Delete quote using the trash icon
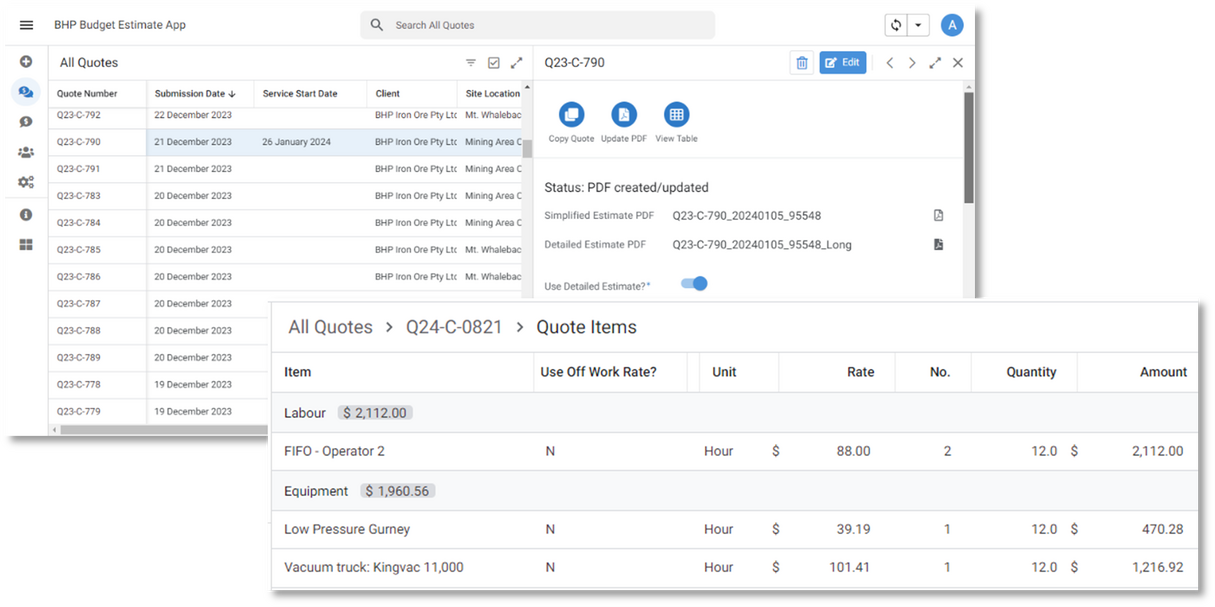1215x607 pixels. point(801,63)
